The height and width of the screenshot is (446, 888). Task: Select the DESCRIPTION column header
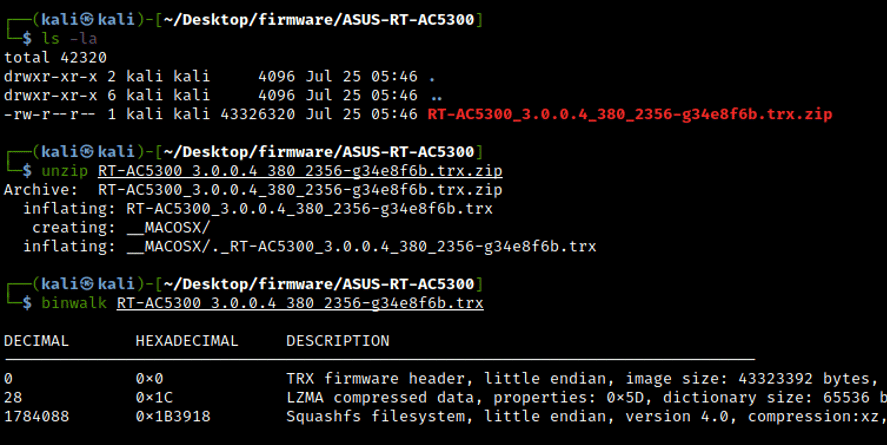(338, 341)
